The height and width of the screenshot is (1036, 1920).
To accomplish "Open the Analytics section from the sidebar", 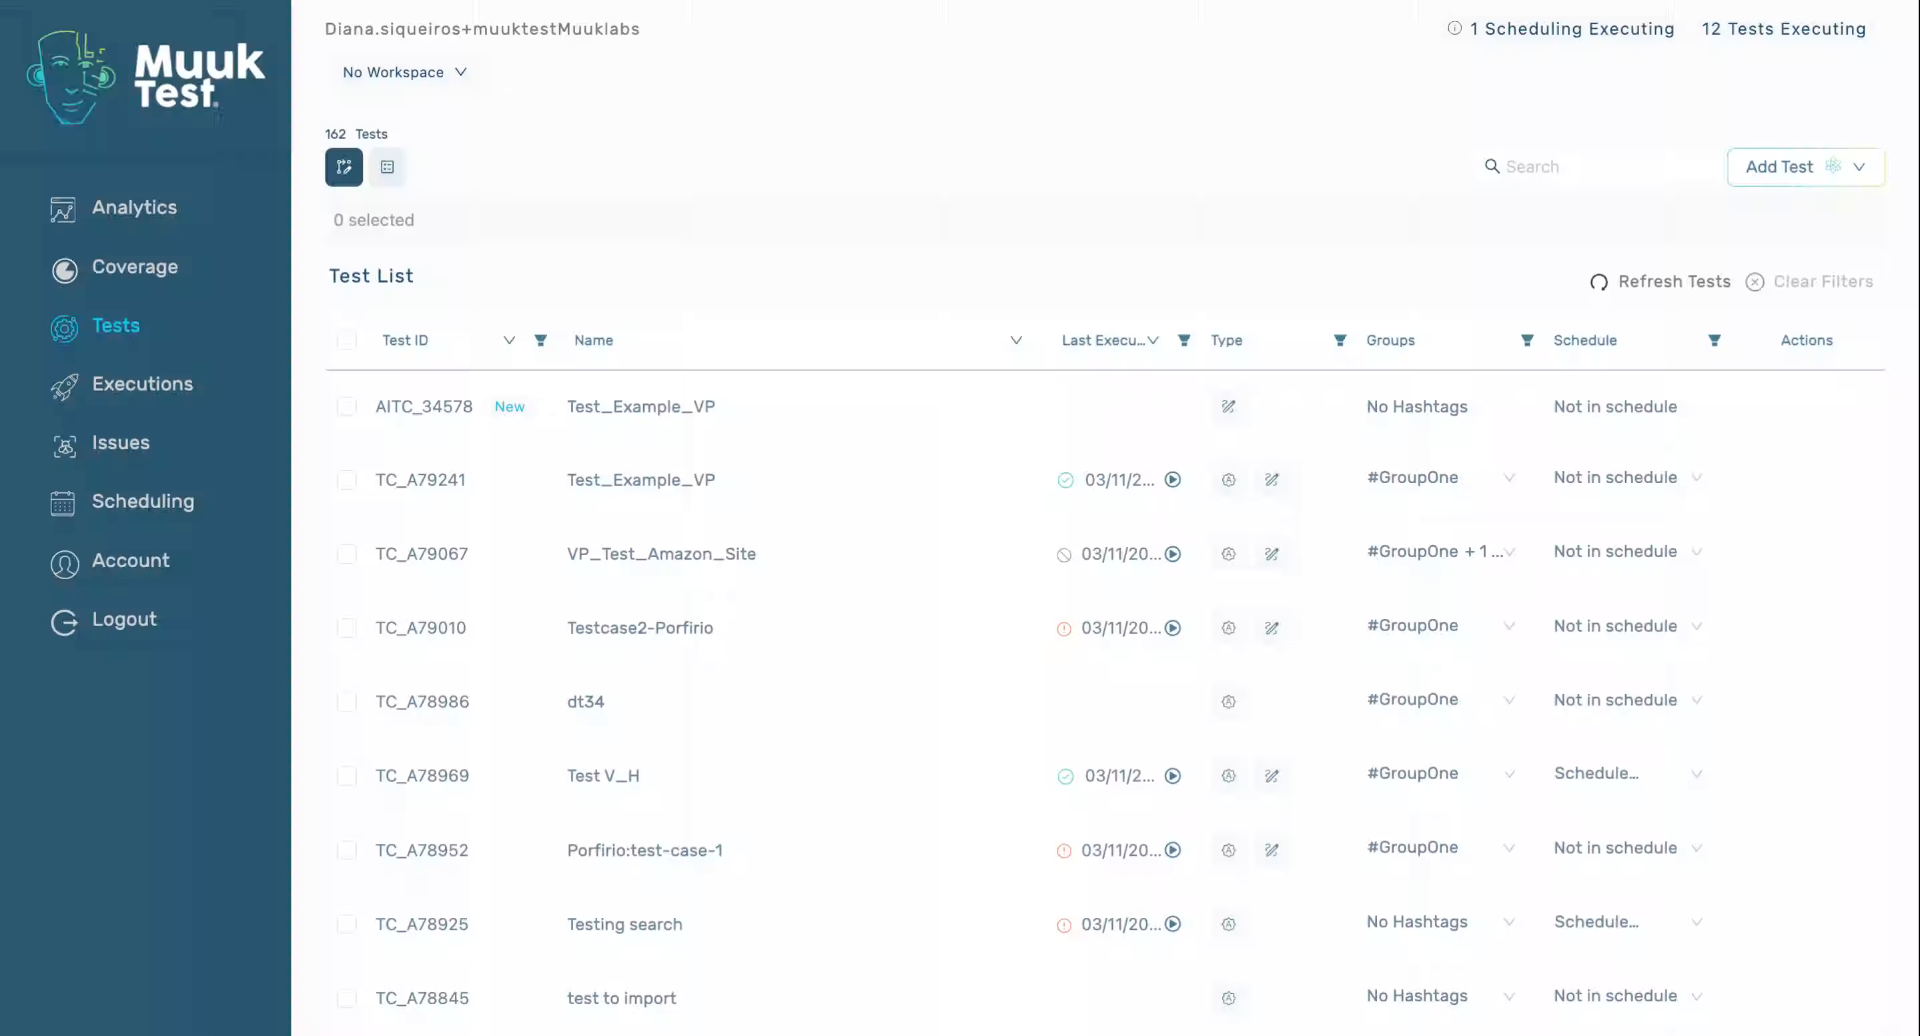I will [x=113, y=208].
